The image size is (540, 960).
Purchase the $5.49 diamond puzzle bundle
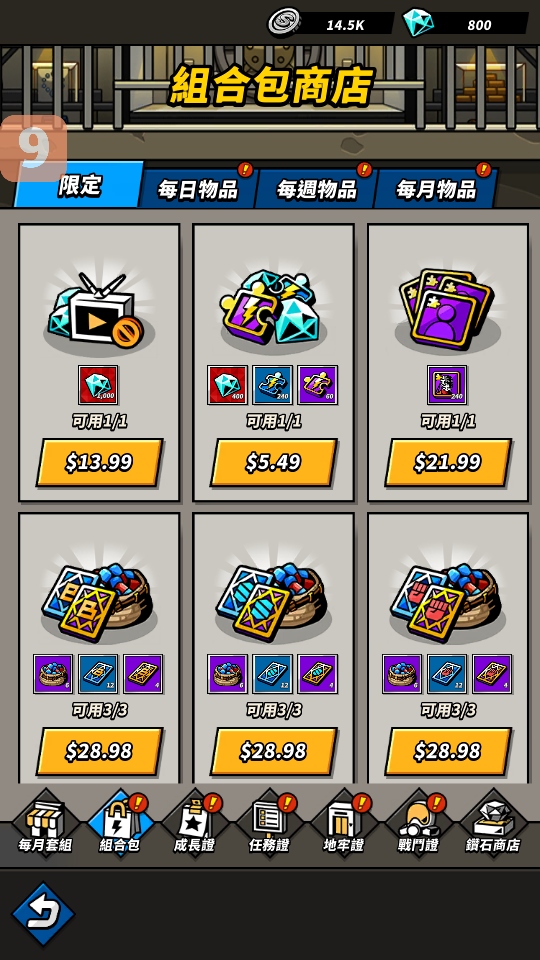(273, 462)
